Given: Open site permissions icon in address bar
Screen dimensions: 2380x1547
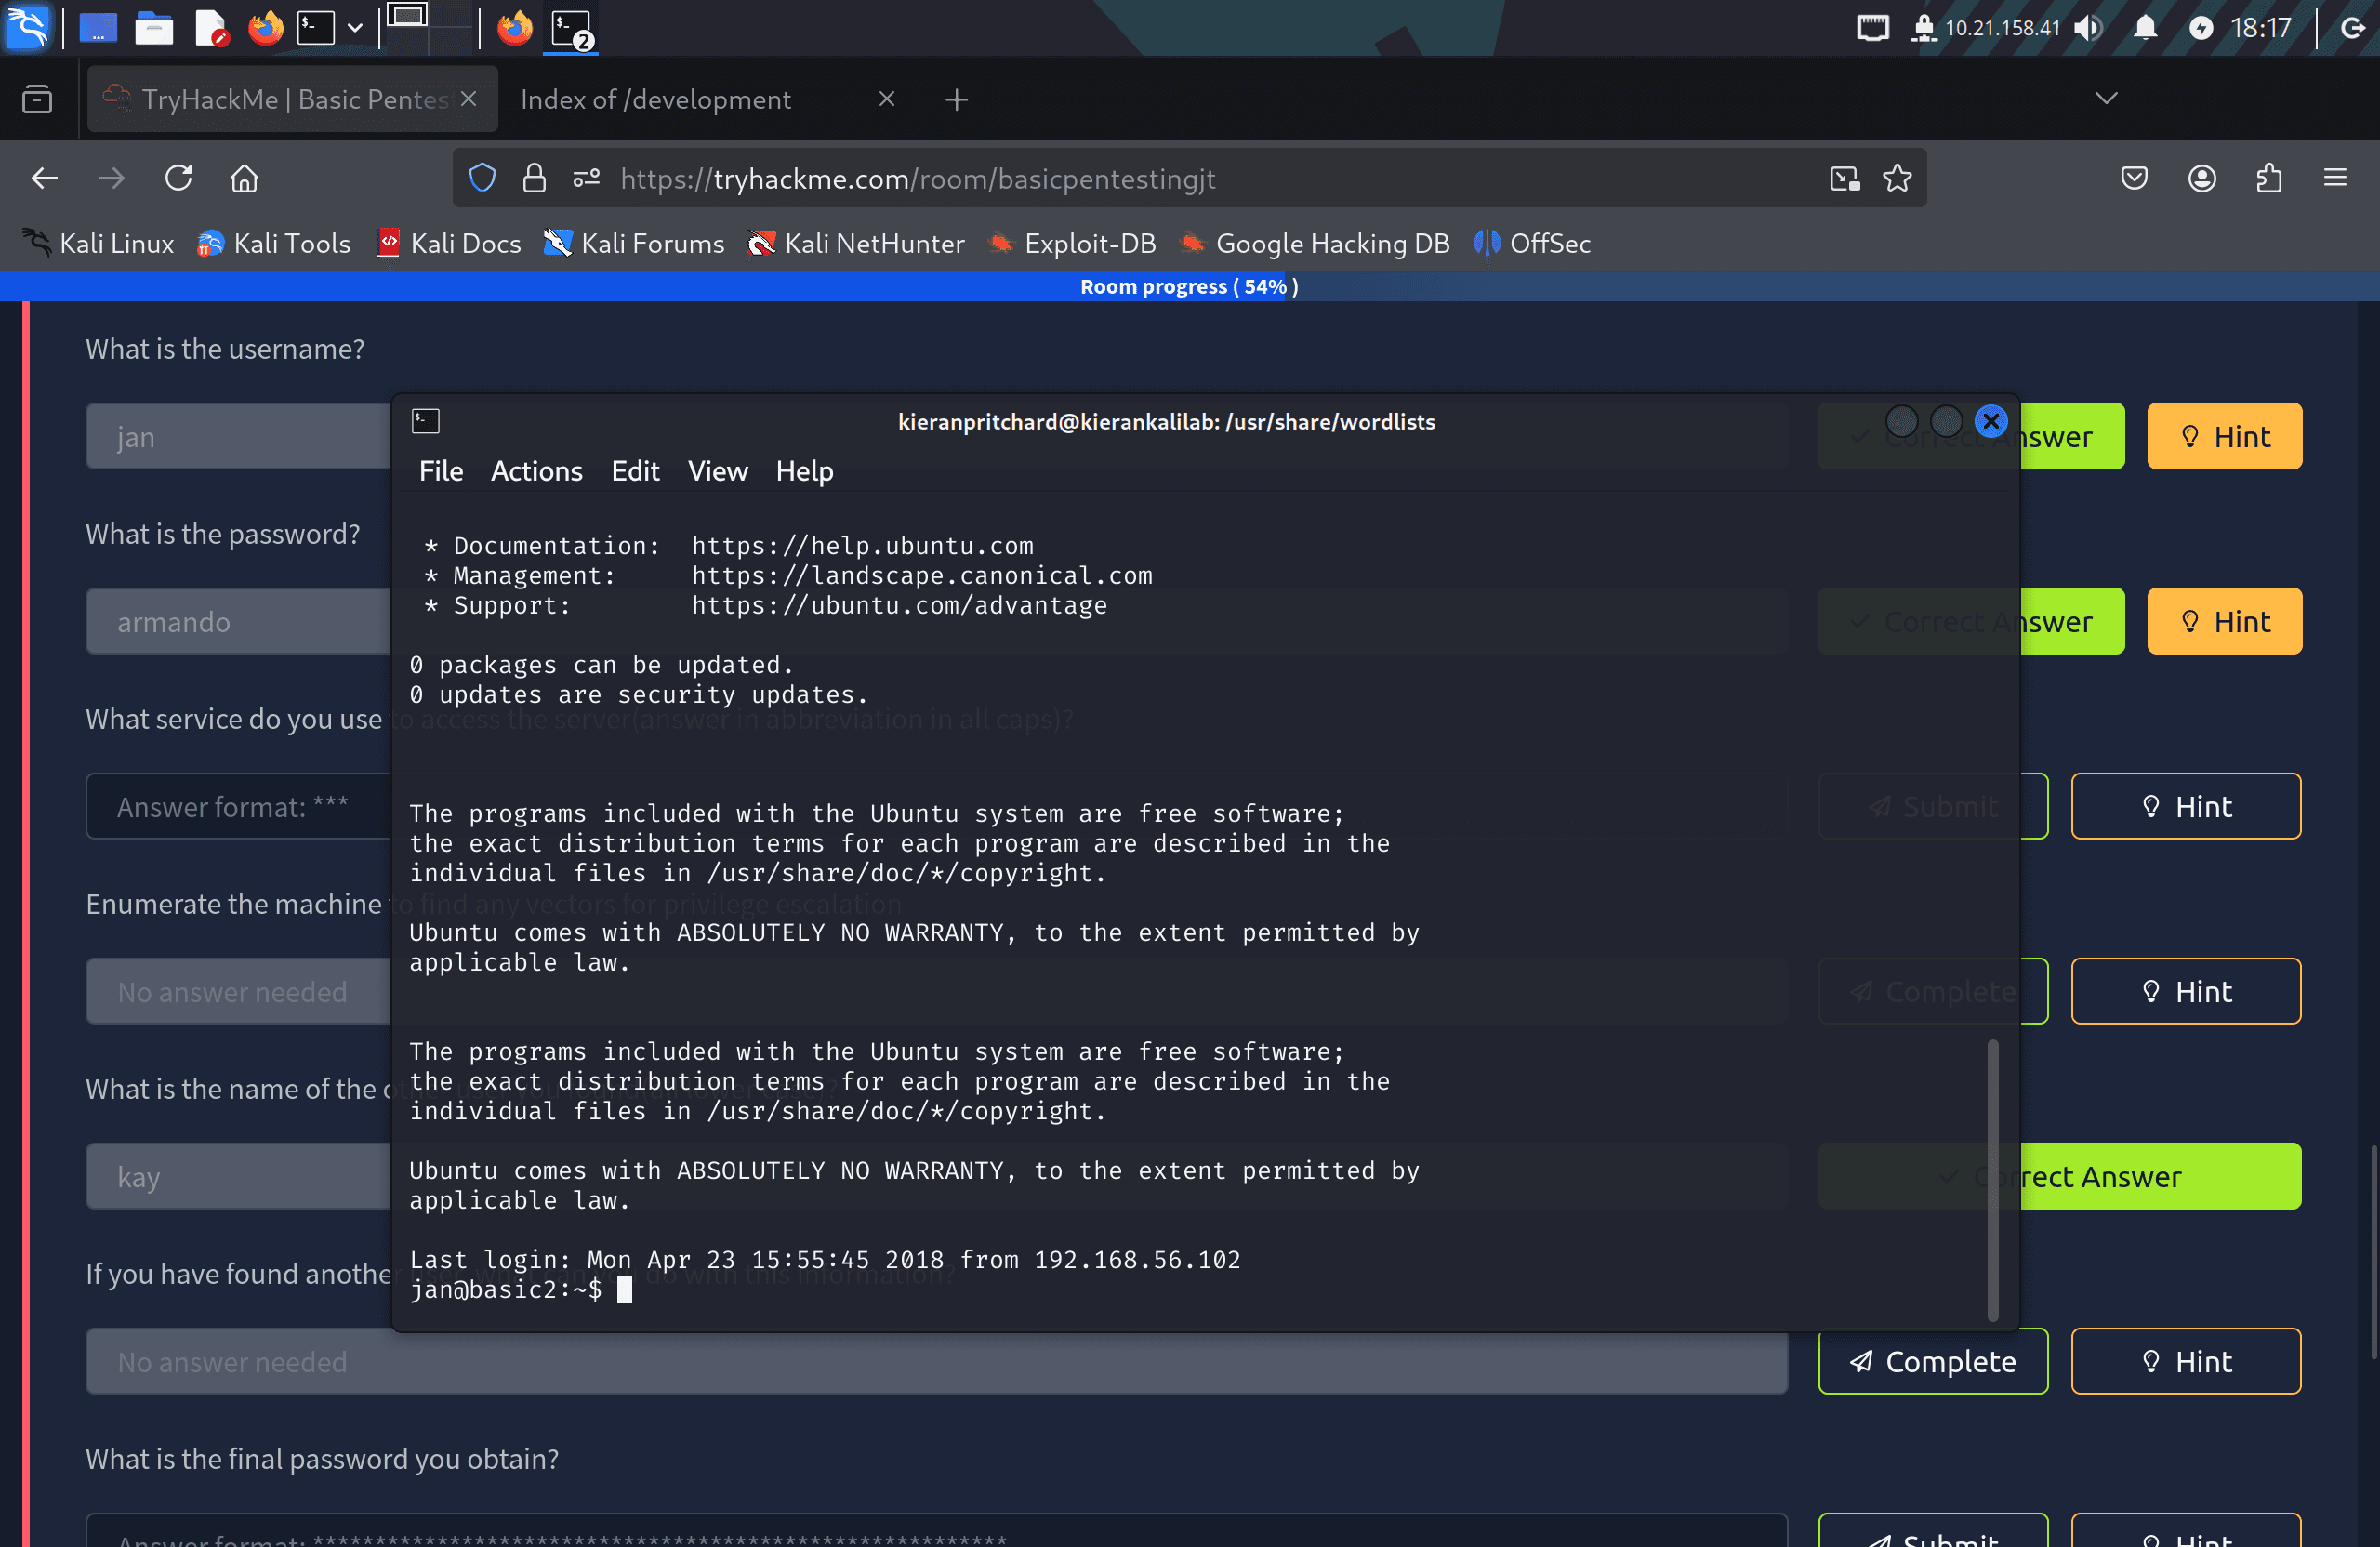Looking at the screenshot, I should pyautogui.click(x=586, y=179).
